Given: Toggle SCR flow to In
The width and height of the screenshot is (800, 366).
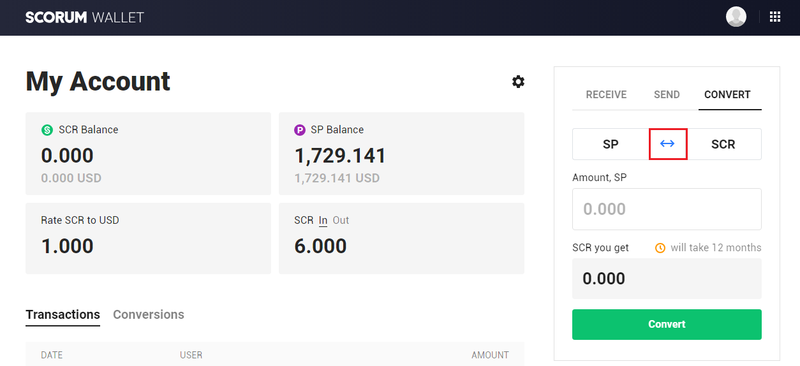Looking at the screenshot, I should [x=323, y=221].
